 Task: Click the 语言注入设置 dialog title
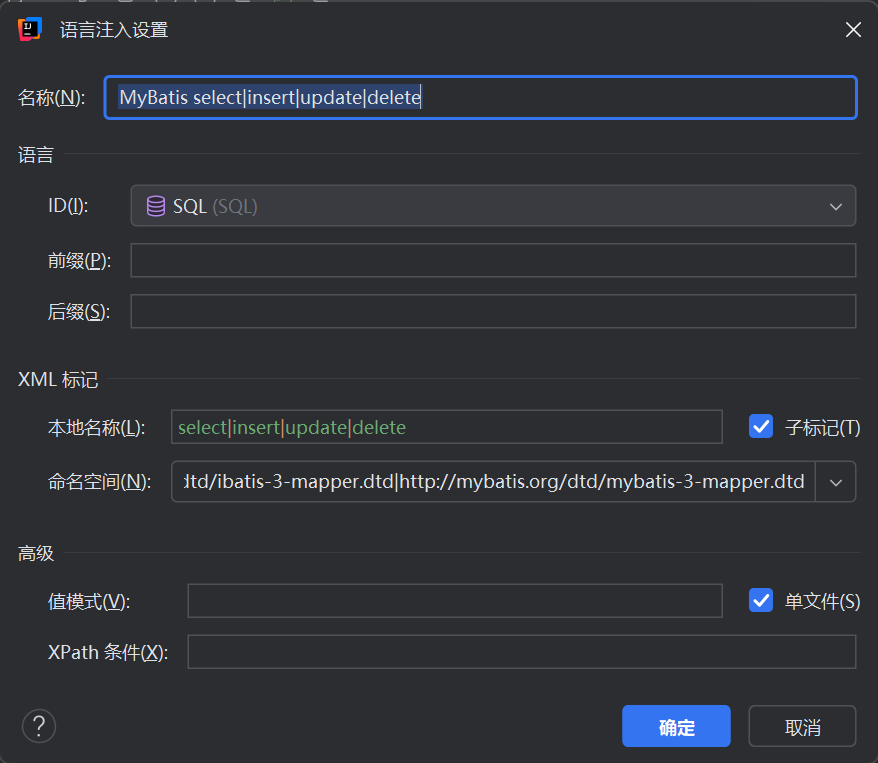point(114,30)
